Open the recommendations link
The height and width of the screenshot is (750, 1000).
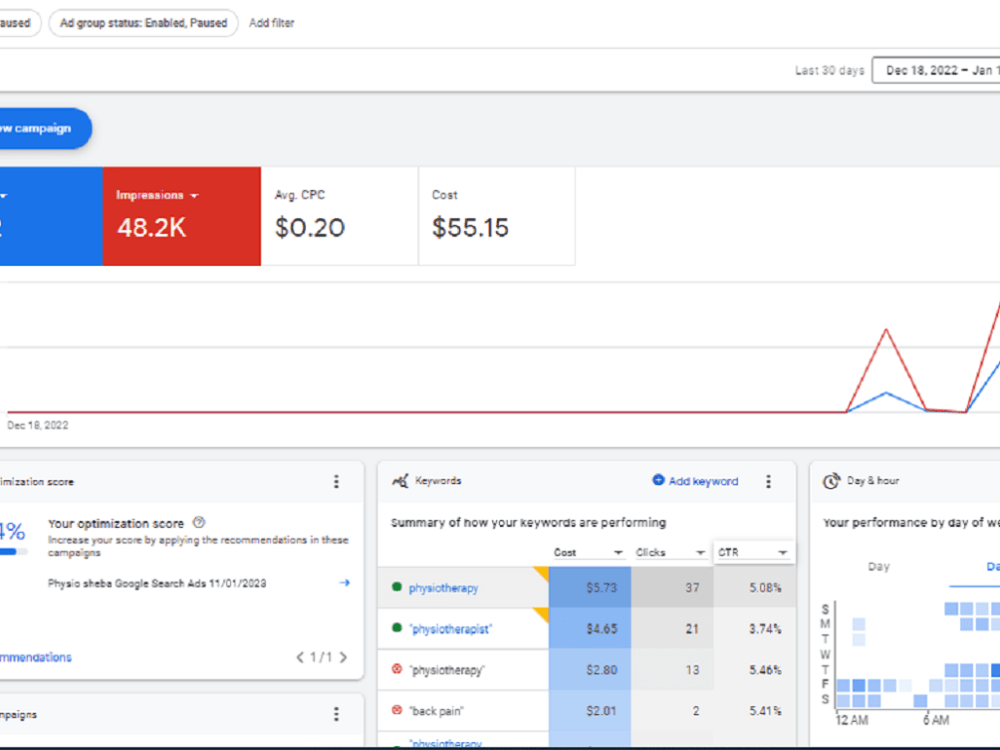(x=36, y=657)
